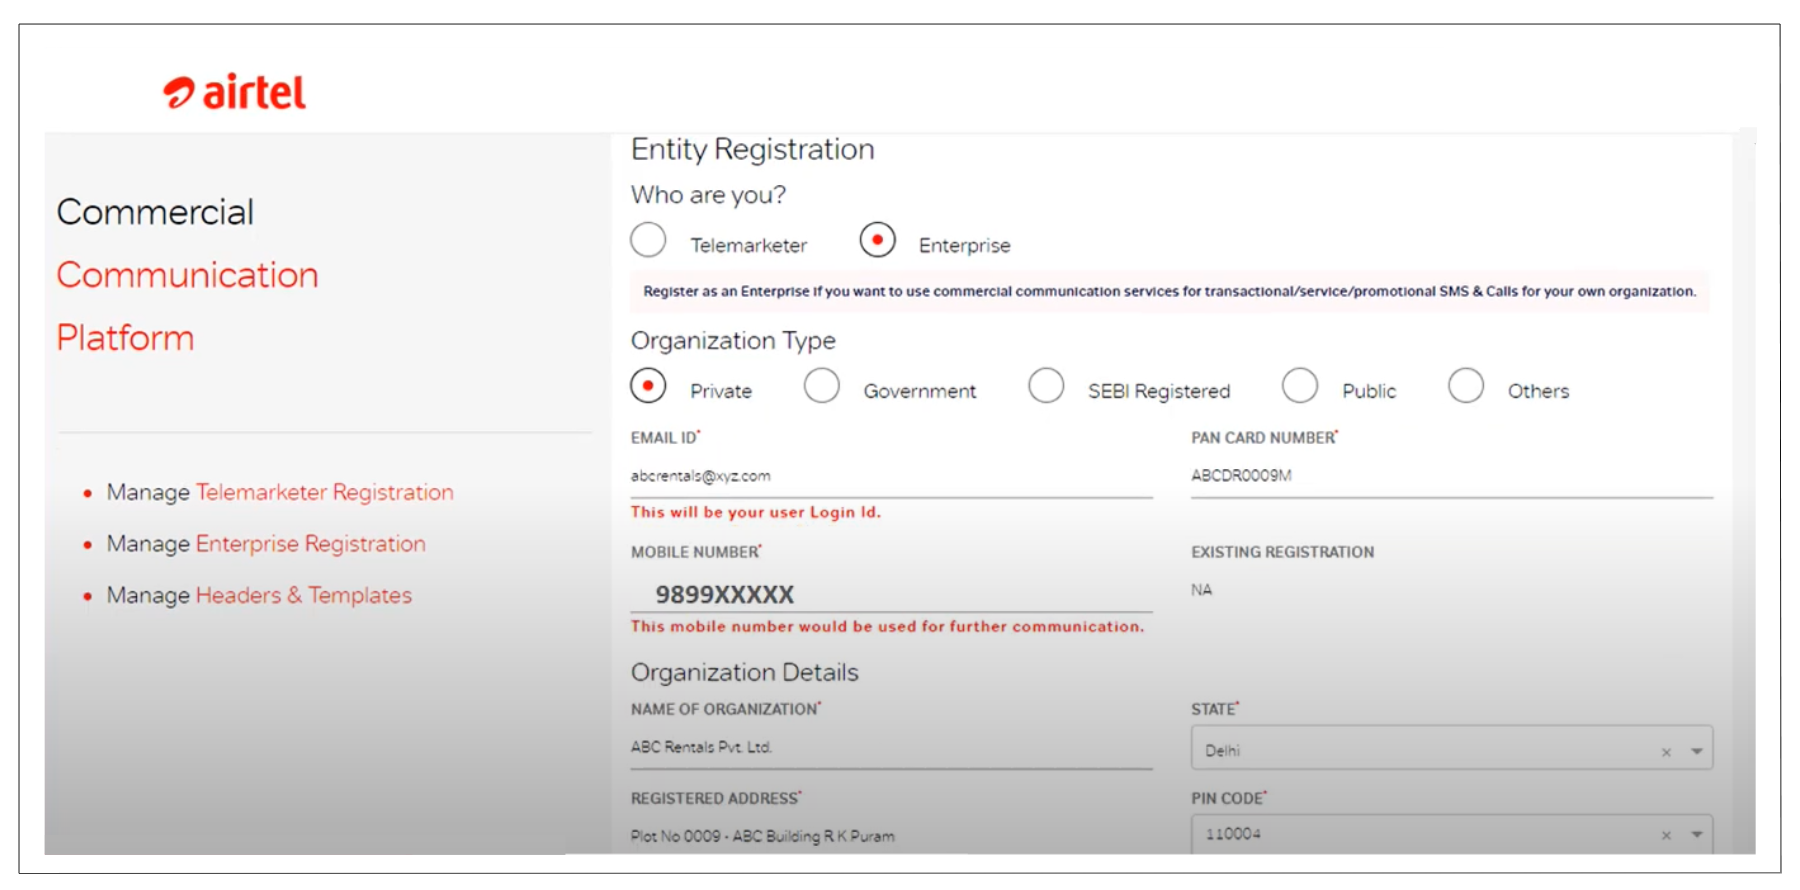Select the Telemarketer radio option
The height and width of the screenshot is (890, 1800).
pos(648,240)
